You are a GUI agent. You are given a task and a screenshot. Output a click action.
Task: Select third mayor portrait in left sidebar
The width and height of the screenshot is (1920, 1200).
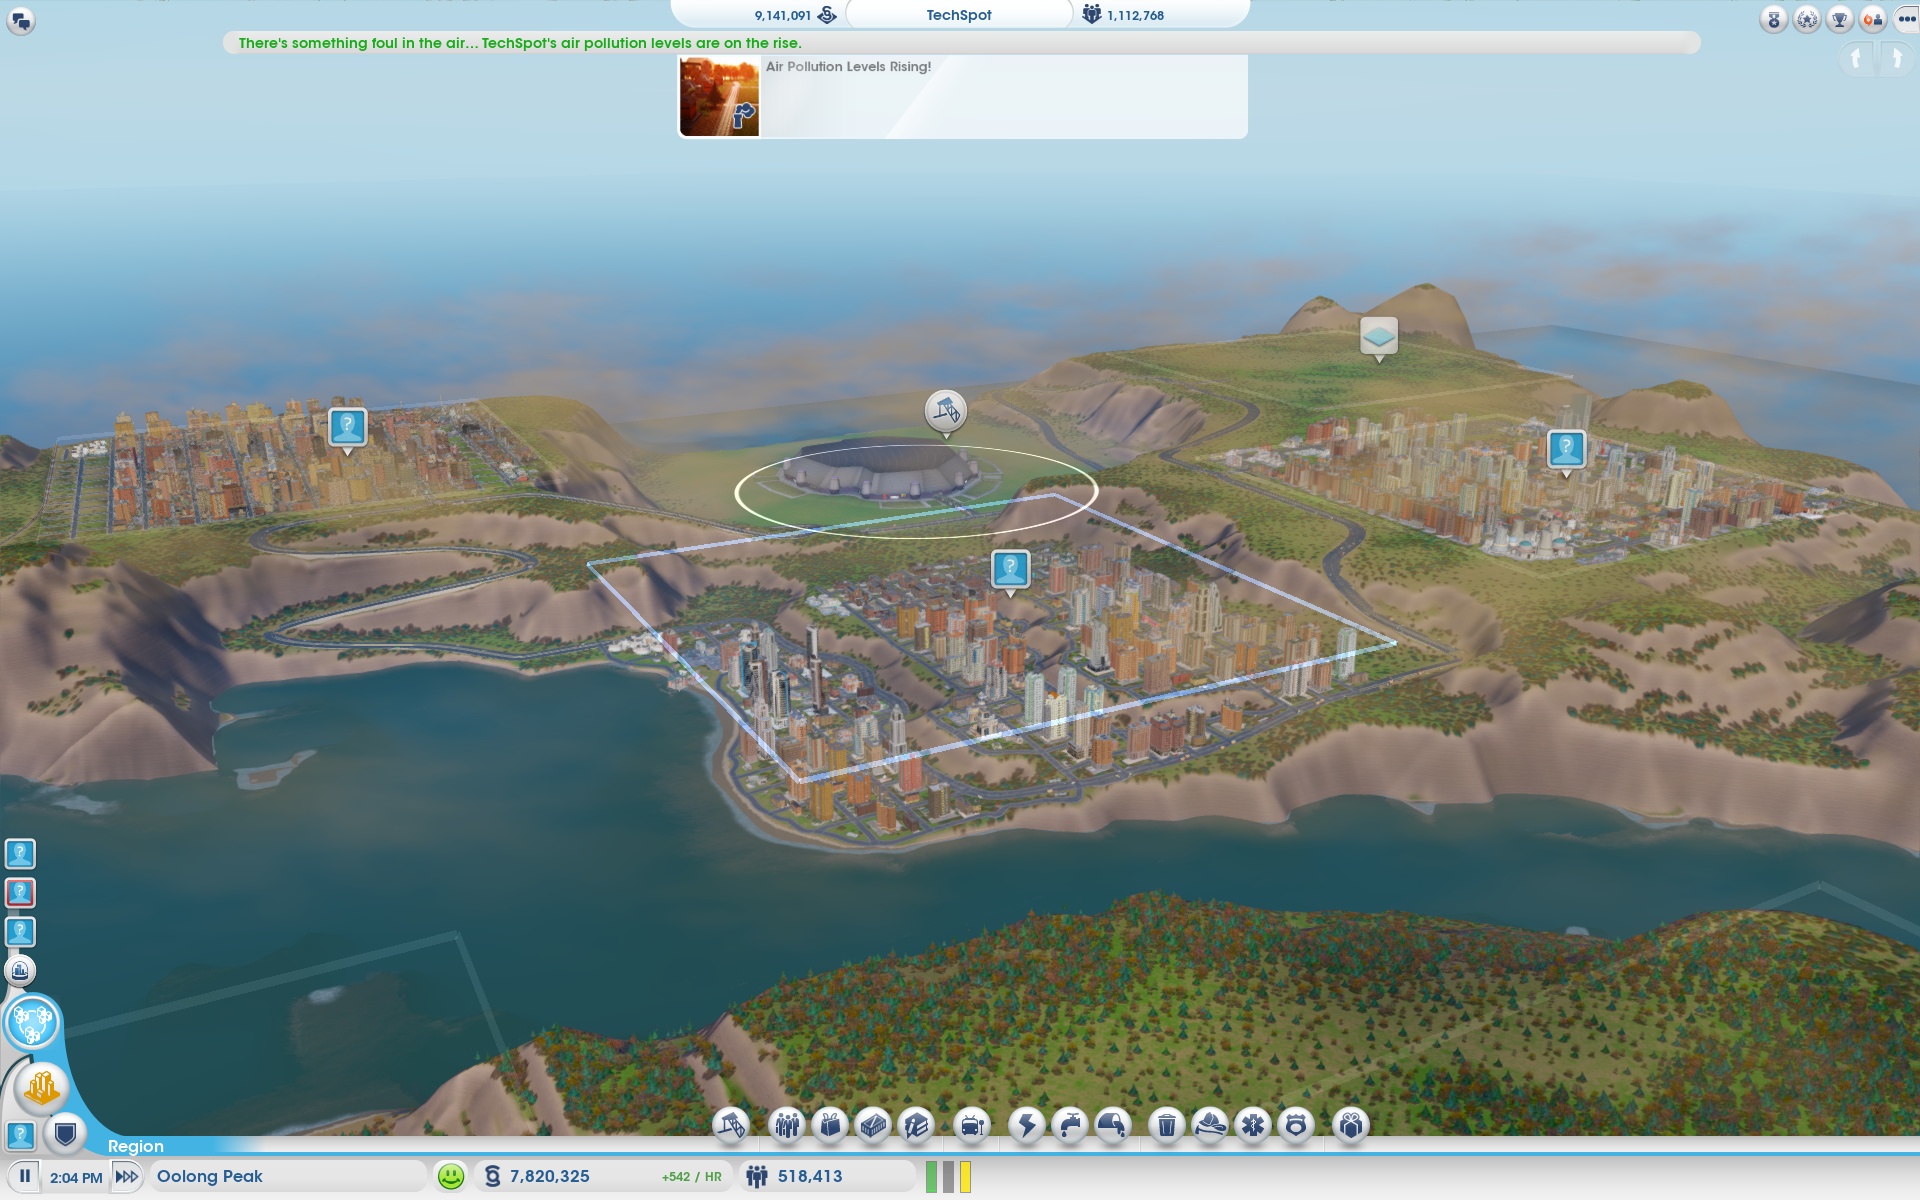(x=20, y=932)
